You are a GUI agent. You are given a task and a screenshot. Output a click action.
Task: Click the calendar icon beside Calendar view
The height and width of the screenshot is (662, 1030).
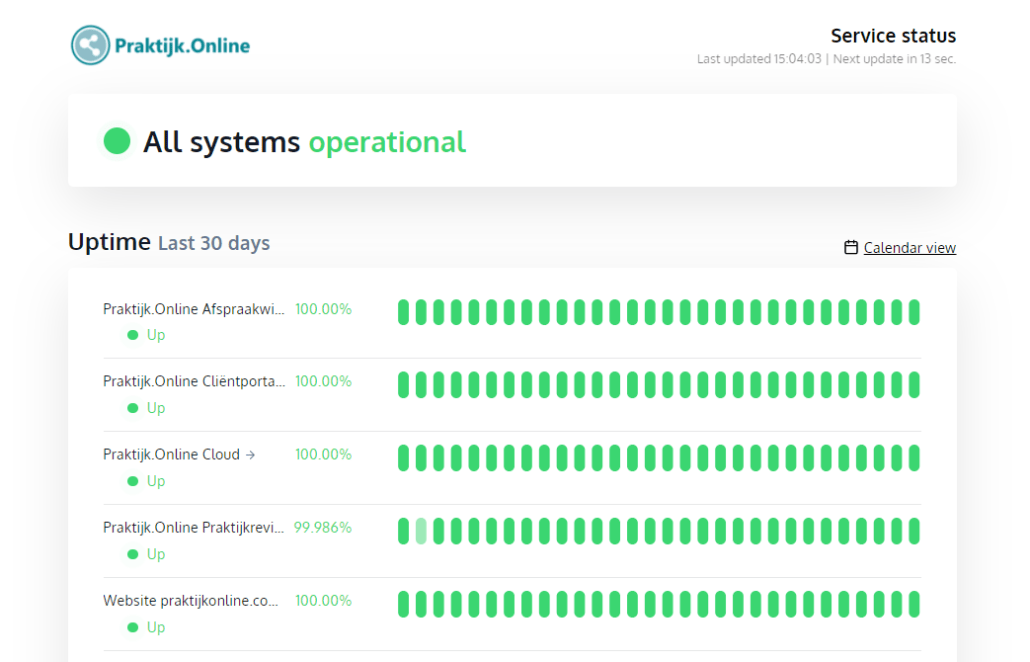[851, 248]
